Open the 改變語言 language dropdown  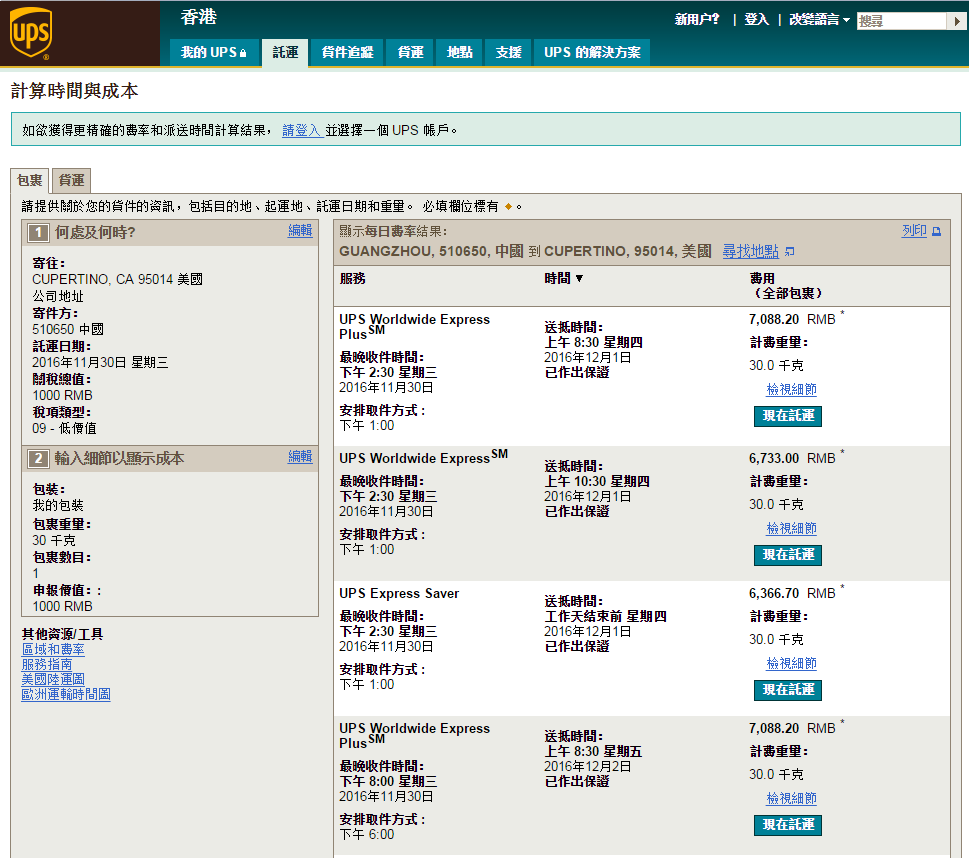click(x=819, y=20)
